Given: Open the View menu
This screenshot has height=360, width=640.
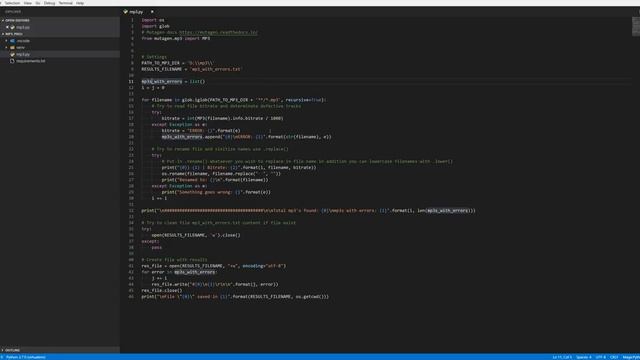Looking at the screenshot, I should pos(28,3).
